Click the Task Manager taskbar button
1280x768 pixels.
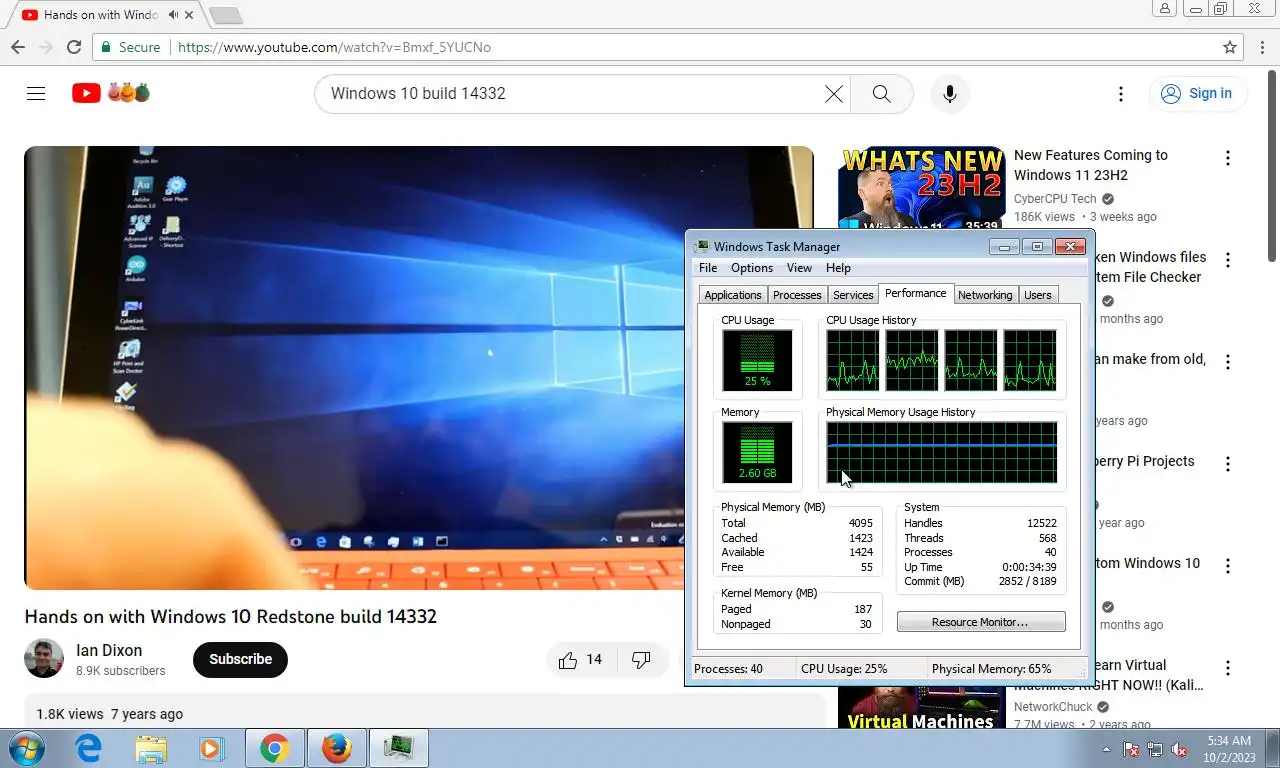click(399, 748)
